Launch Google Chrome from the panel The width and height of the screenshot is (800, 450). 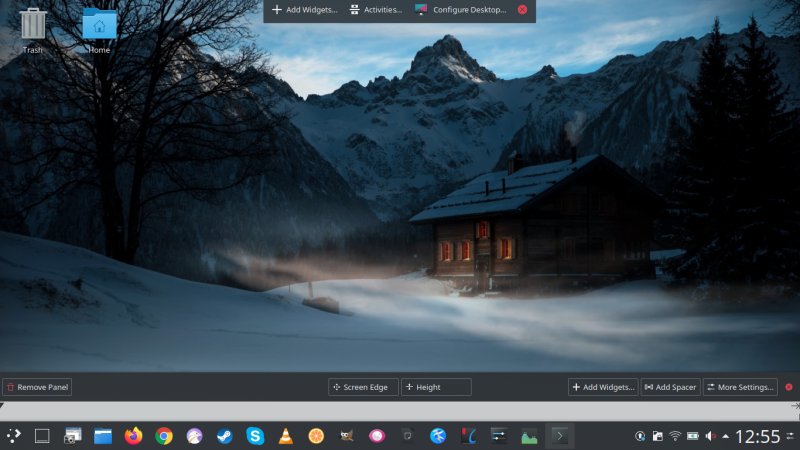(x=164, y=436)
